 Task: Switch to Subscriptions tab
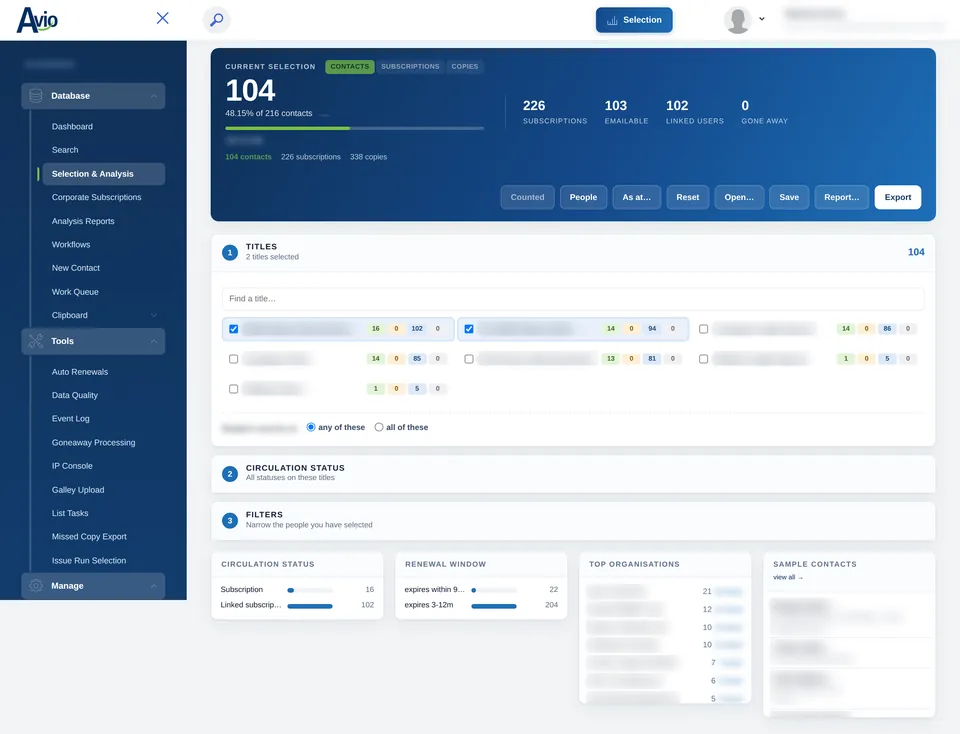(410, 66)
